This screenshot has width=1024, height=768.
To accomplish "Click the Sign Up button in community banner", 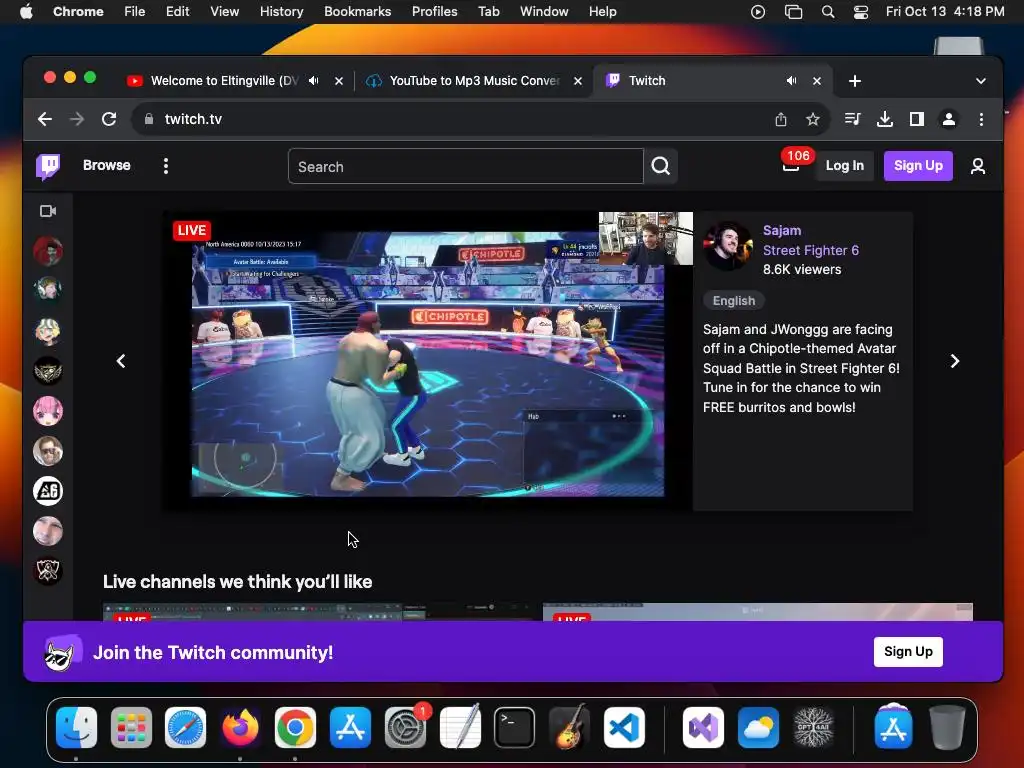I will [x=908, y=652].
